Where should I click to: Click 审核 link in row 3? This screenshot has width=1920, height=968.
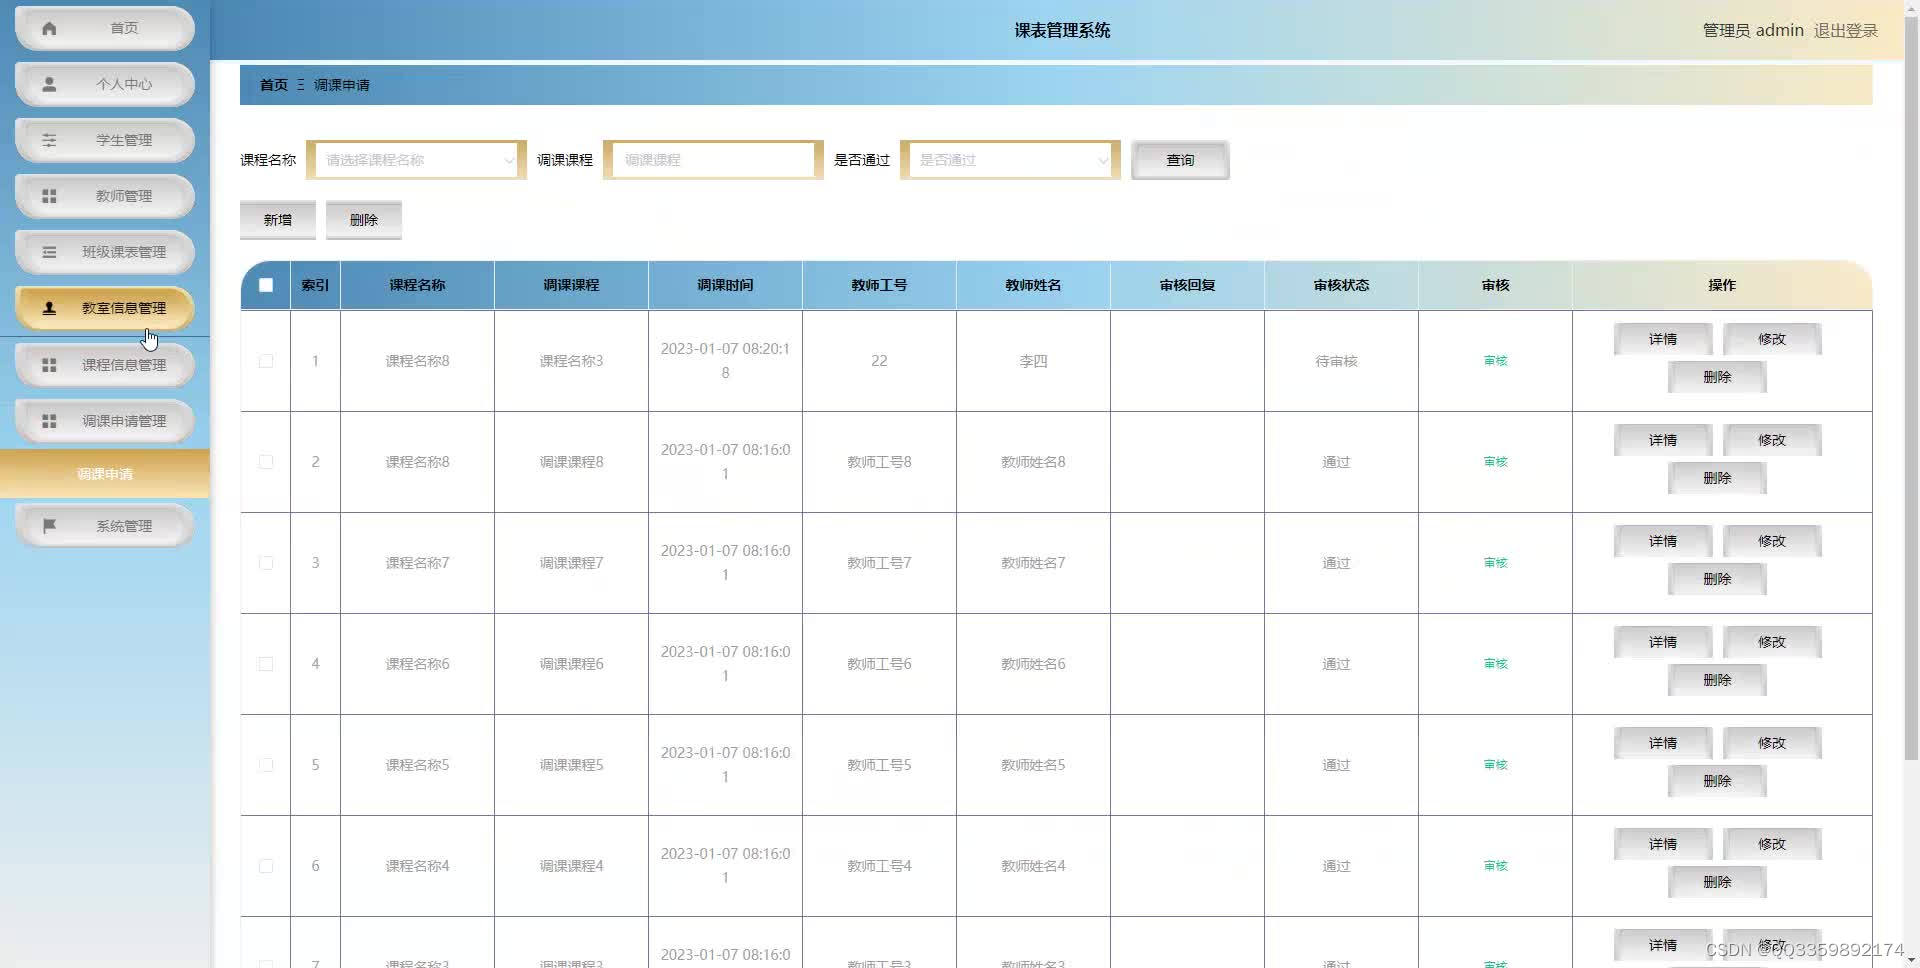pos(1495,563)
